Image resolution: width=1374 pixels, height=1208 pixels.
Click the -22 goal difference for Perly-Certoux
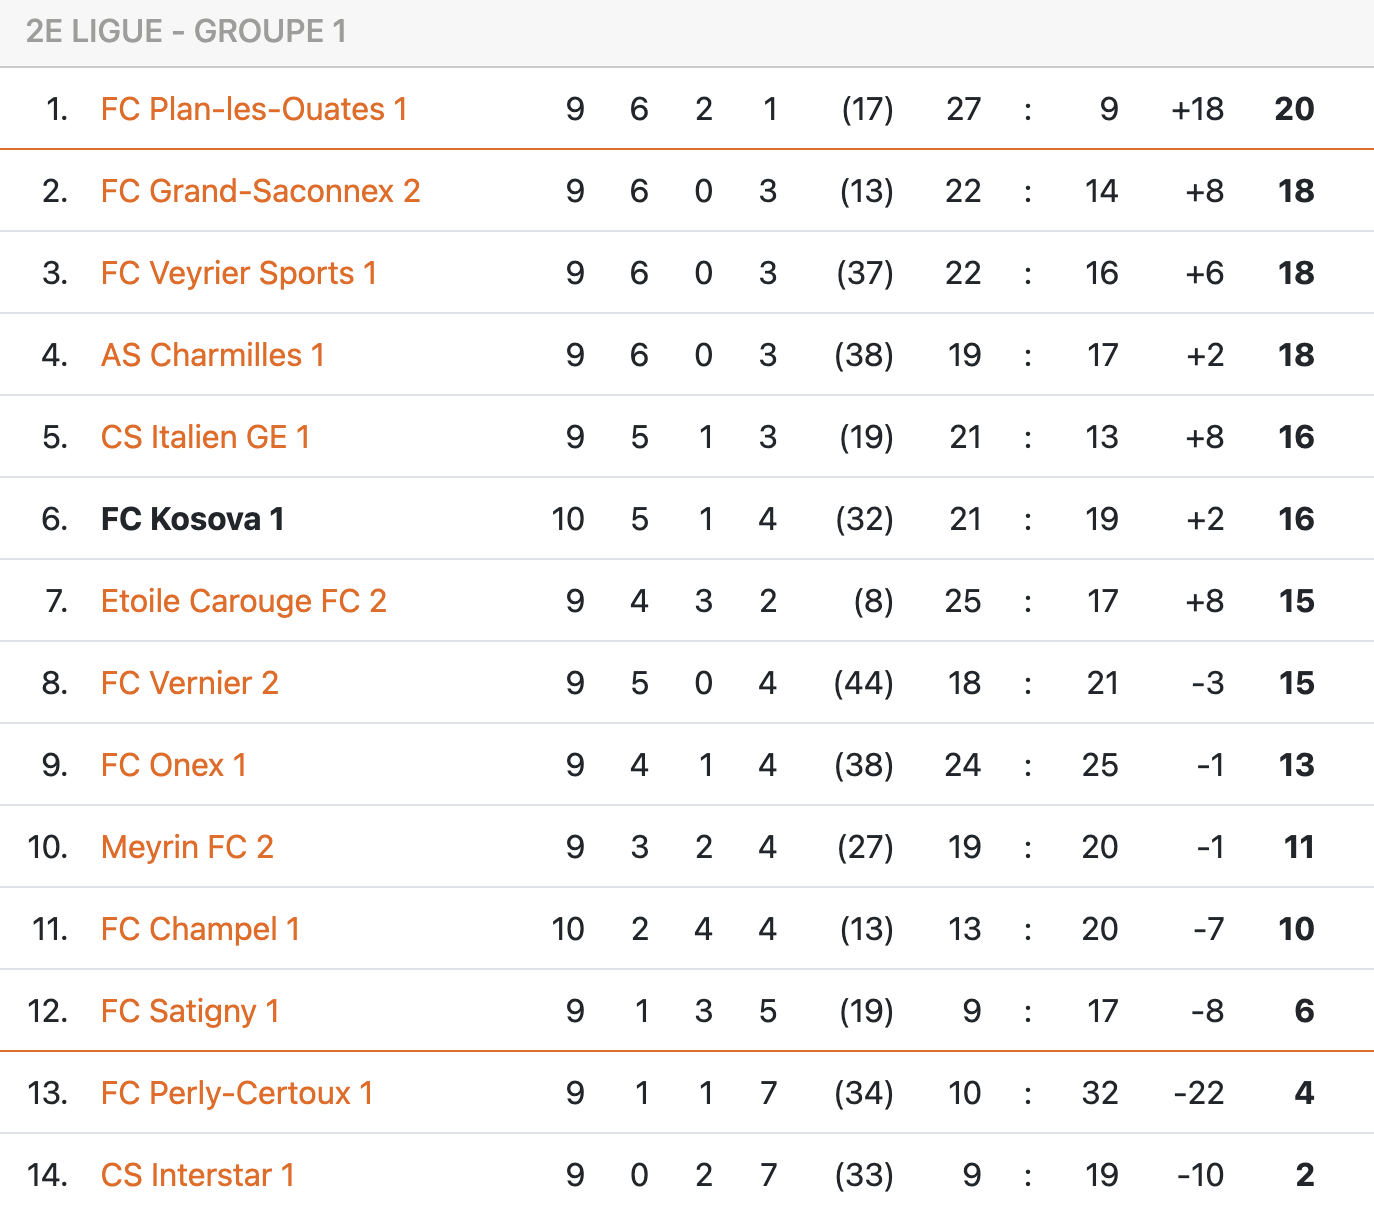(x=1199, y=1093)
